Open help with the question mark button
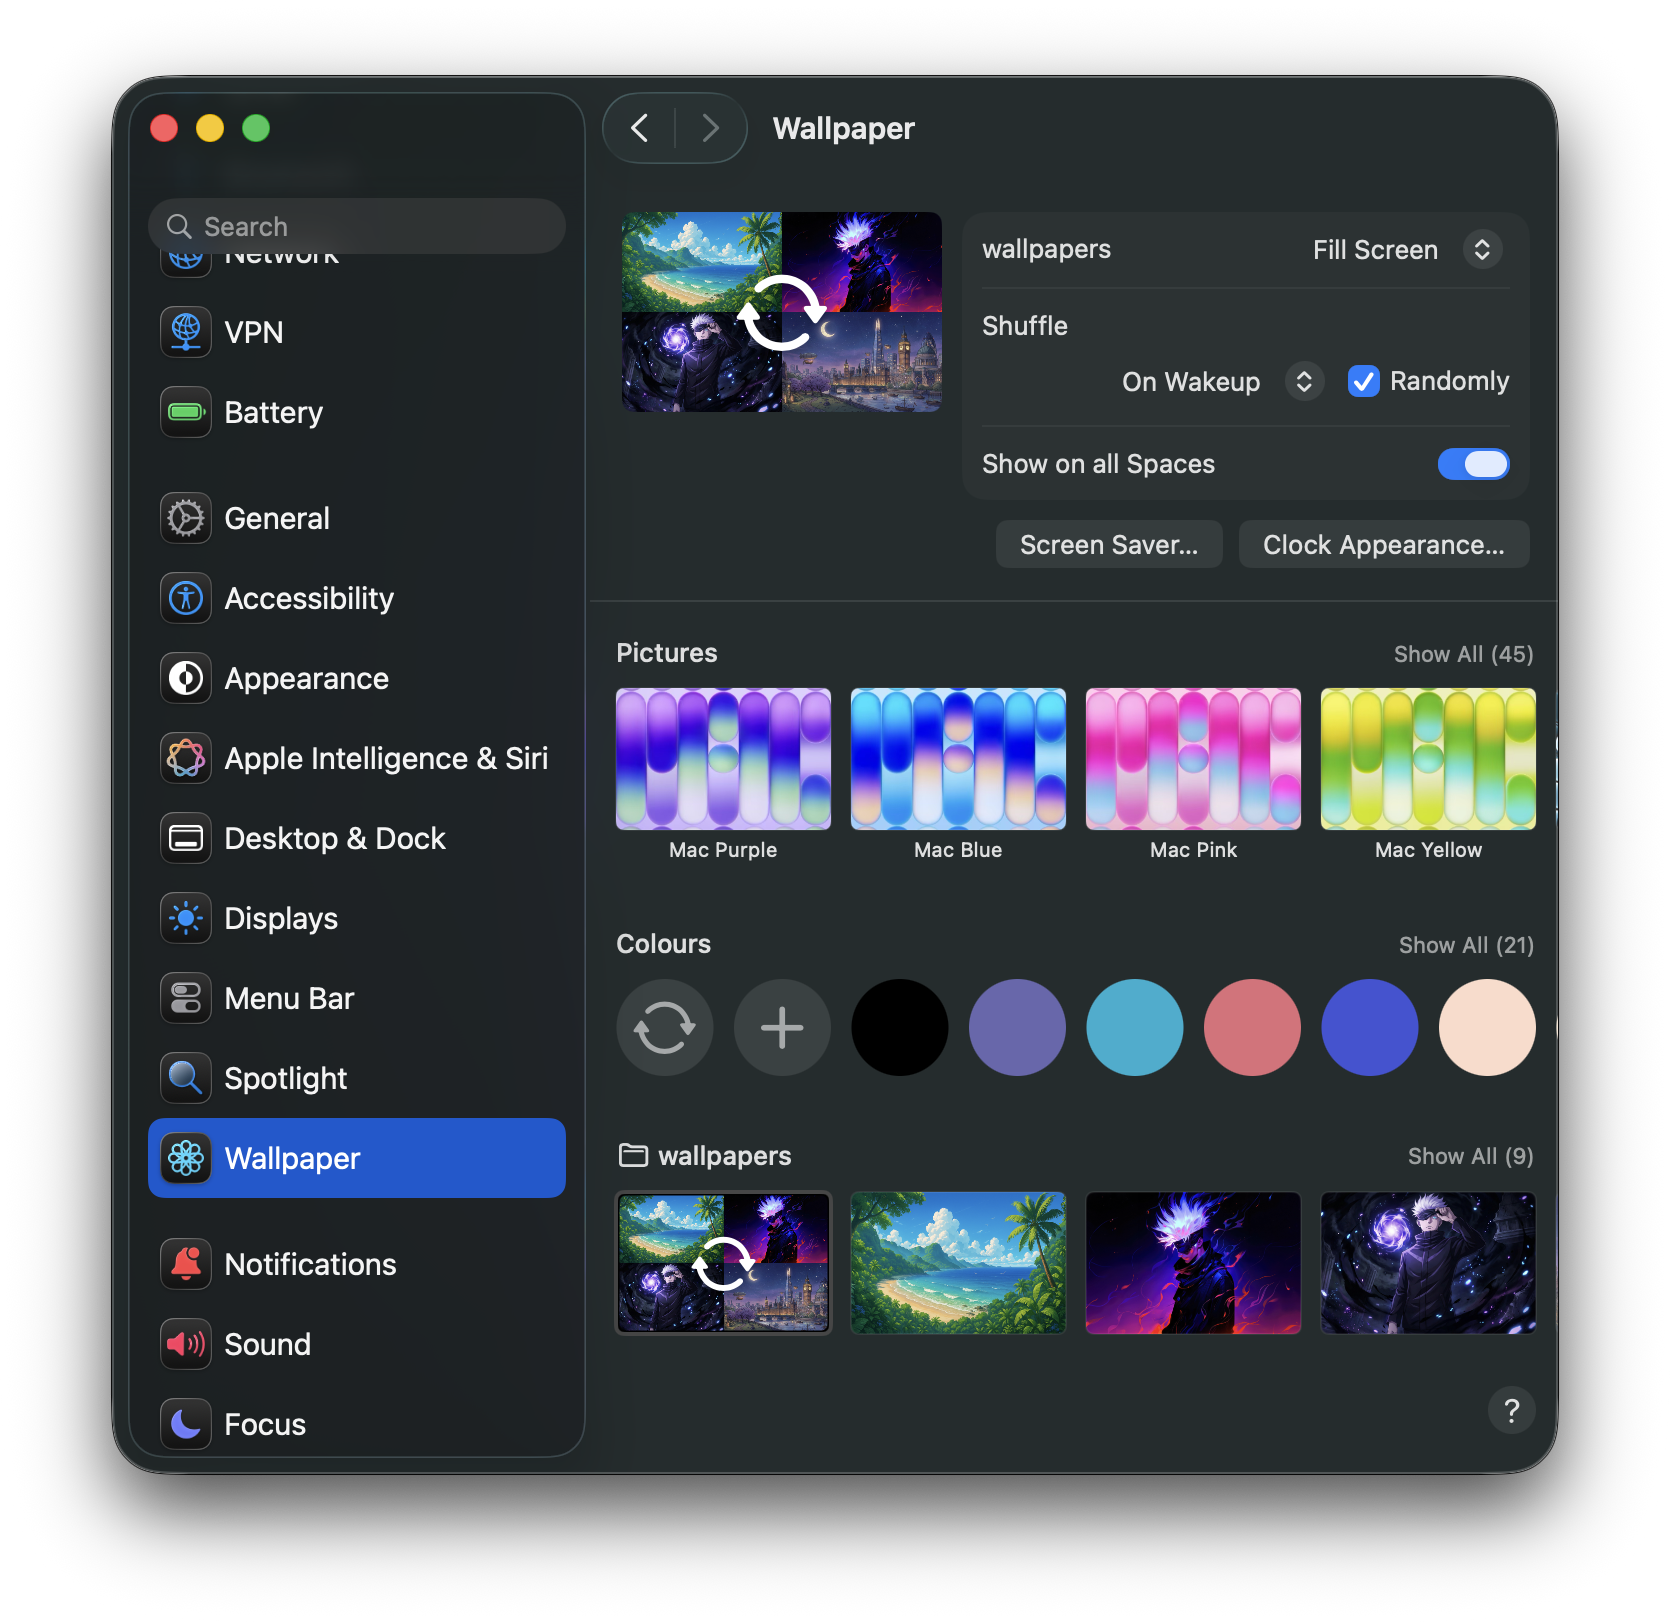The image size is (1670, 1622). 1511,1410
